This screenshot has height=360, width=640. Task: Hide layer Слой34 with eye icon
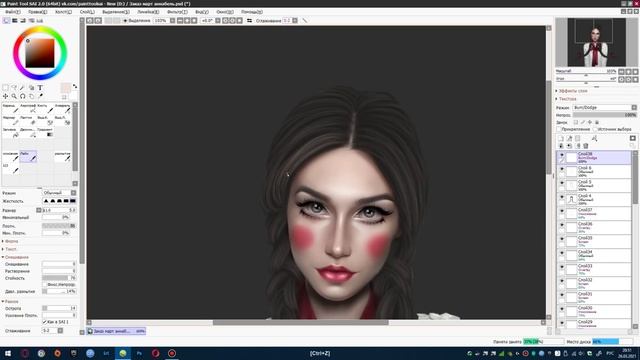pos(562,253)
